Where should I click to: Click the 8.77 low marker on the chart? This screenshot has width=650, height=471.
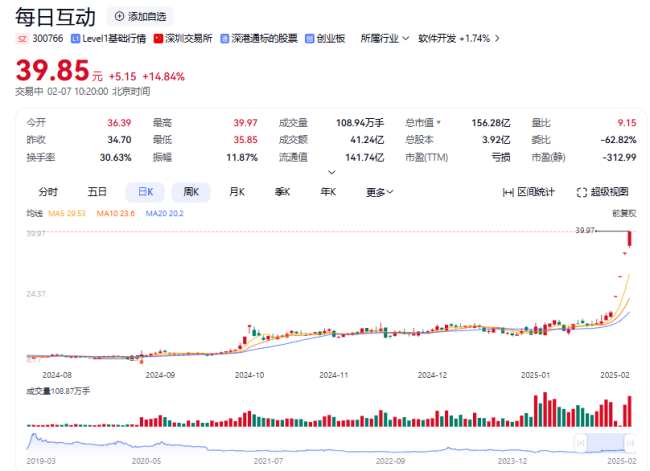pyautogui.click(x=134, y=358)
